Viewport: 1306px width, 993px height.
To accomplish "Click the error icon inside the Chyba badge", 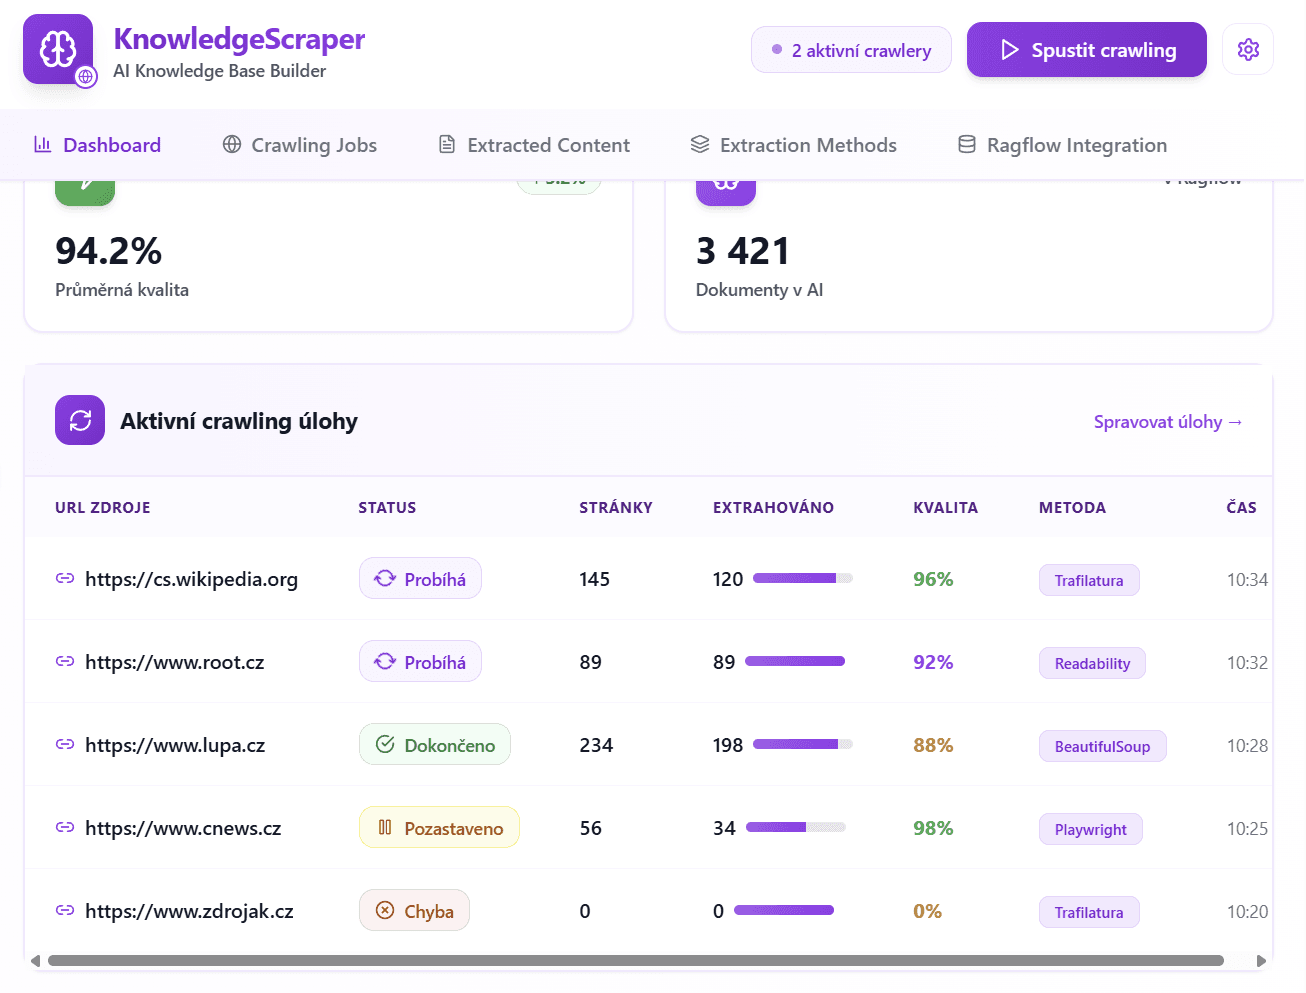I will [x=387, y=910].
